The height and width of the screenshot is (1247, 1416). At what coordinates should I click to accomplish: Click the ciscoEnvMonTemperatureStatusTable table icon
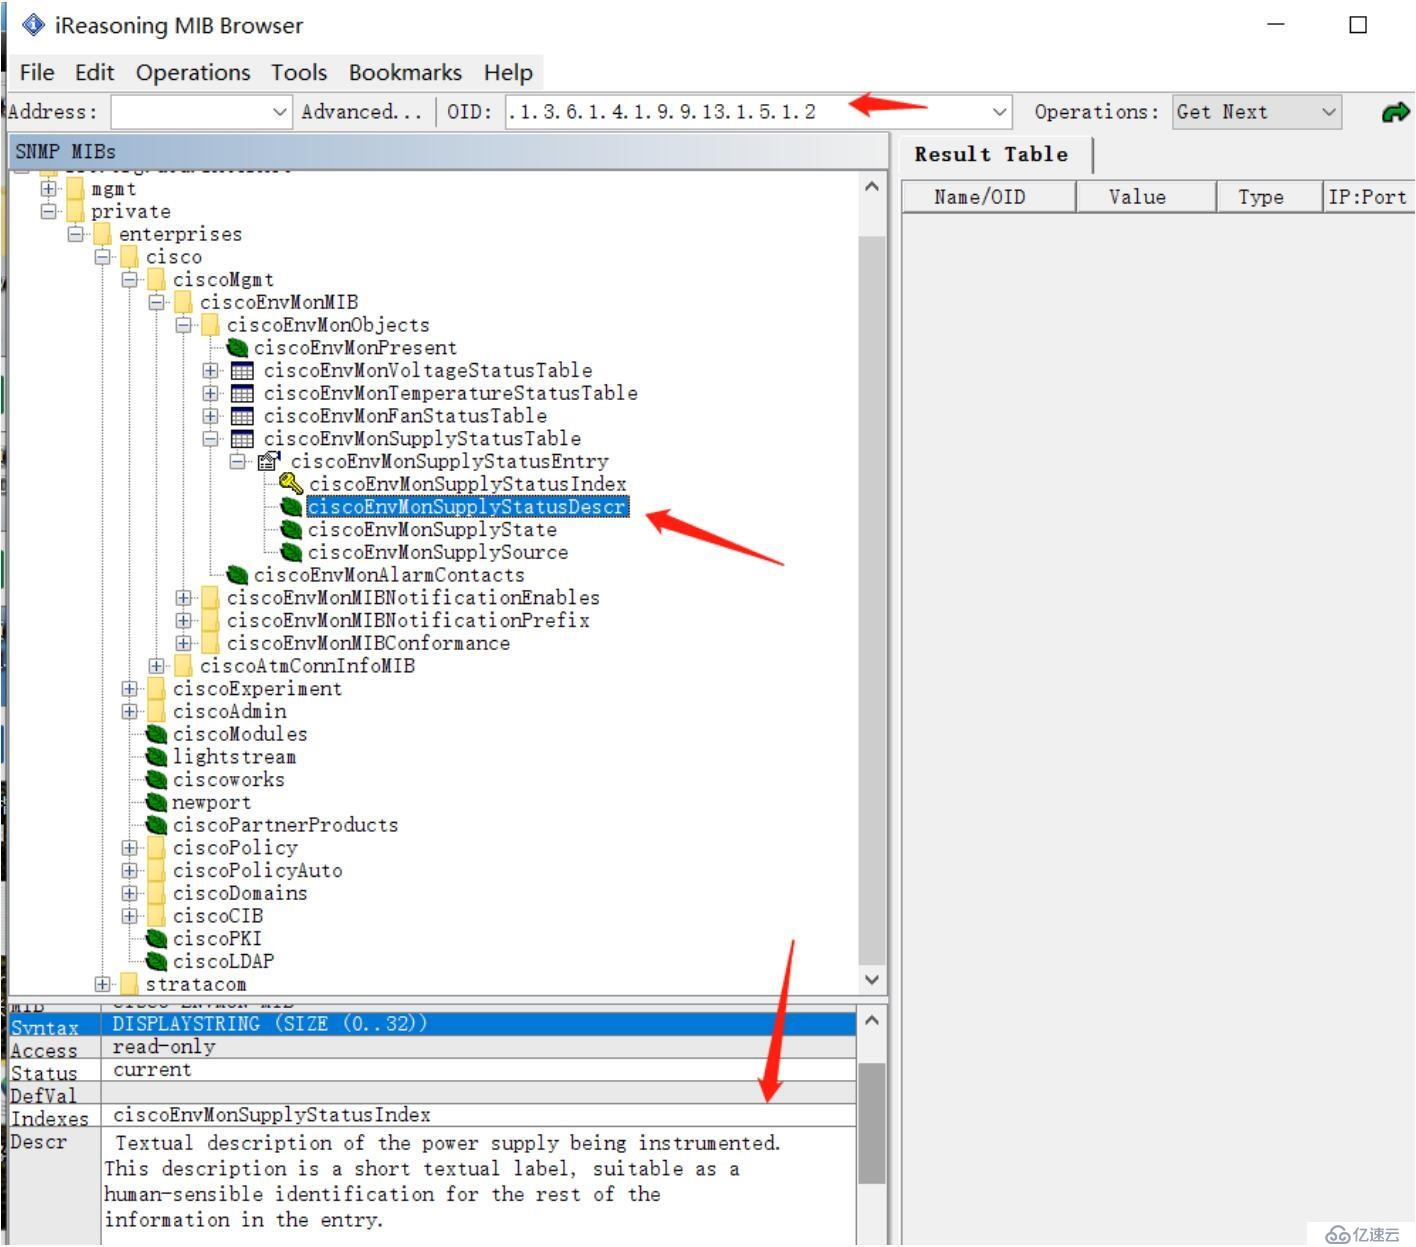[242, 394]
